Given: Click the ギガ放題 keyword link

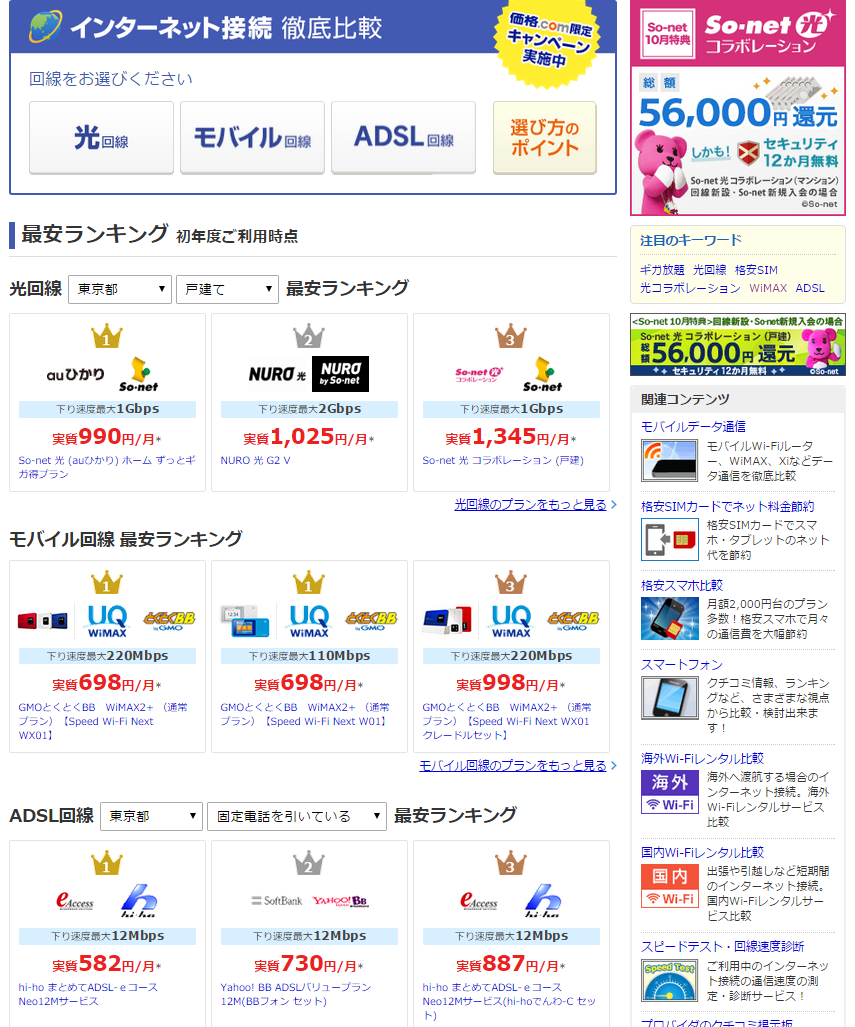Looking at the screenshot, I should pyautogui.click(x=662, y=270).
